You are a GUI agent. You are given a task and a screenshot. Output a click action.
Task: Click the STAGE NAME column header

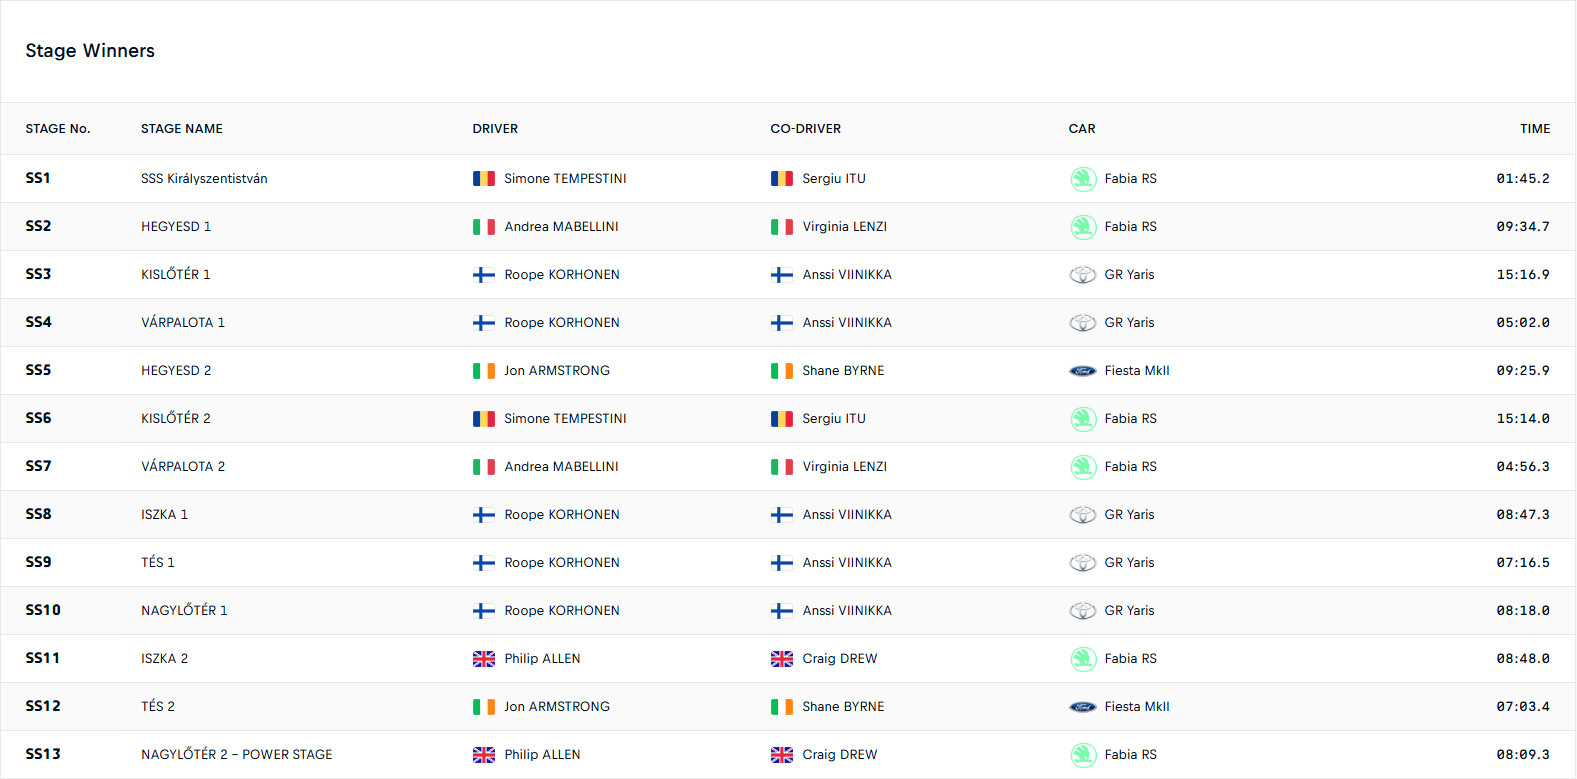click(x=182, y=129)
